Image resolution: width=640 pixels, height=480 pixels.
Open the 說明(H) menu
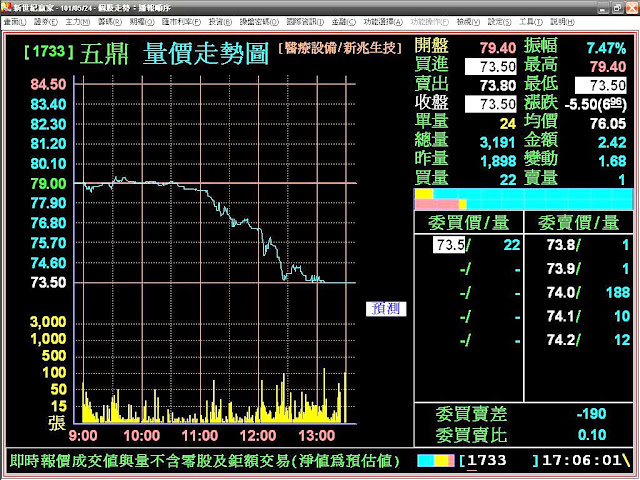click(562, 22)
